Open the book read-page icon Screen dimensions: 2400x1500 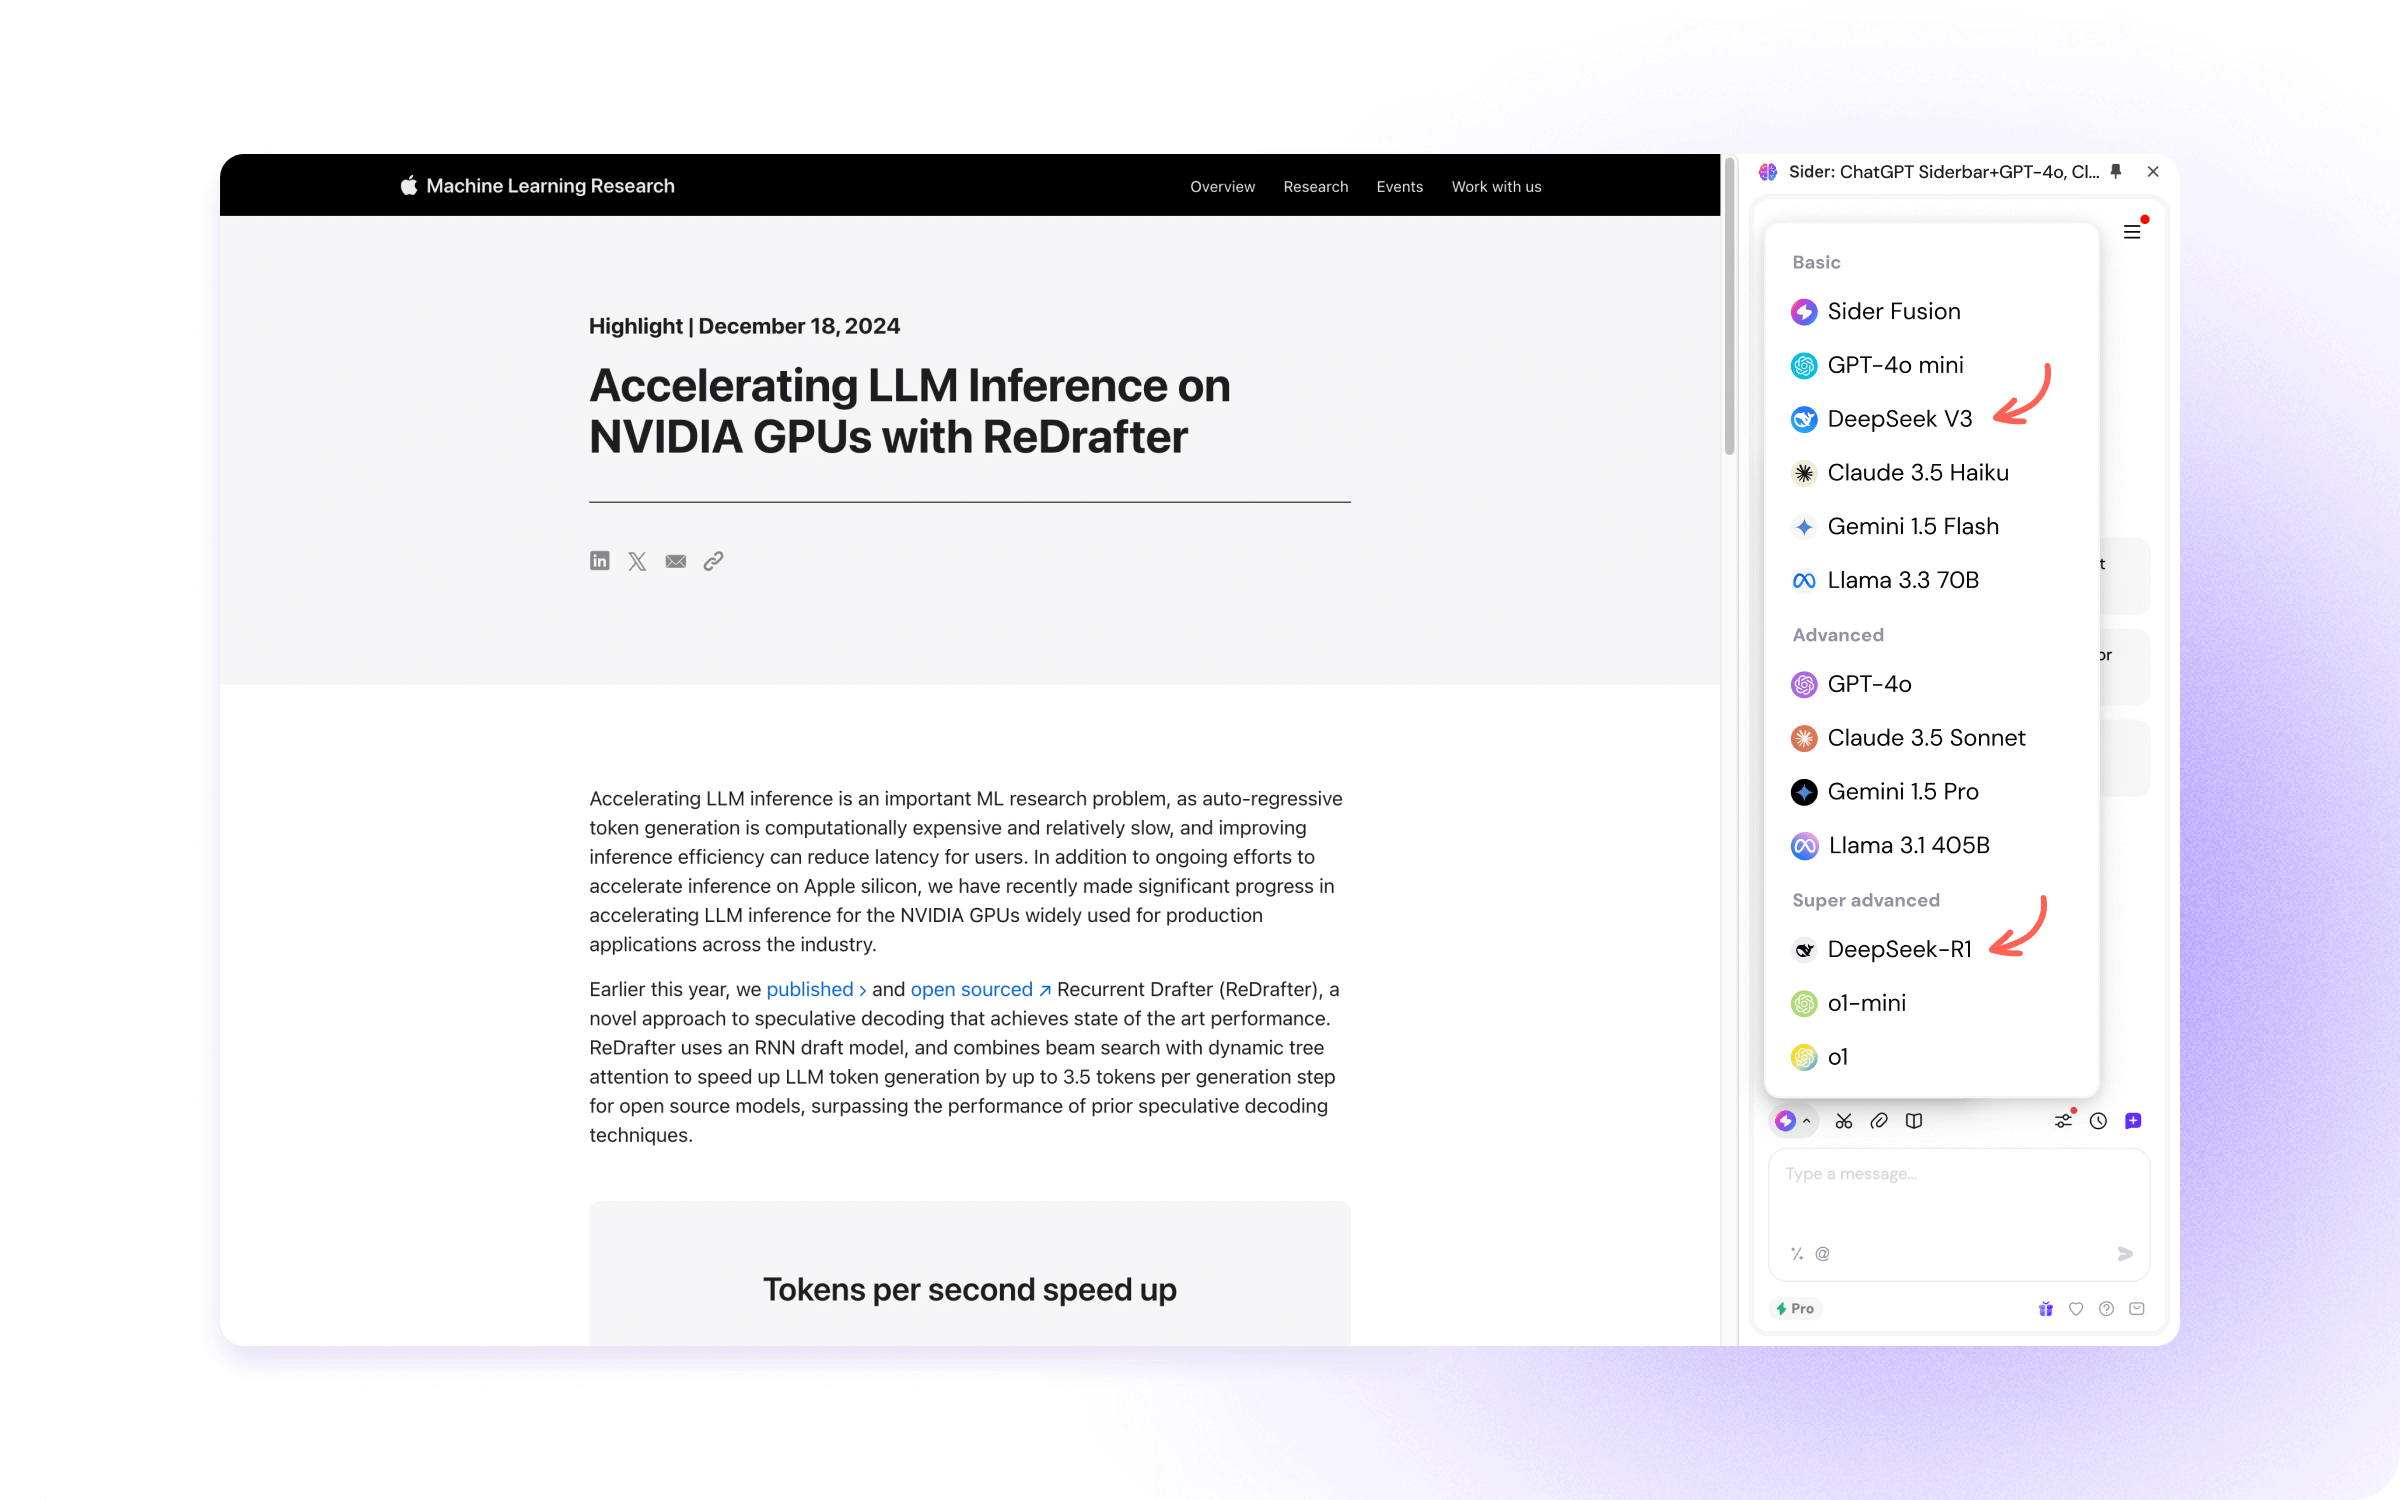click(1914, 1121)
